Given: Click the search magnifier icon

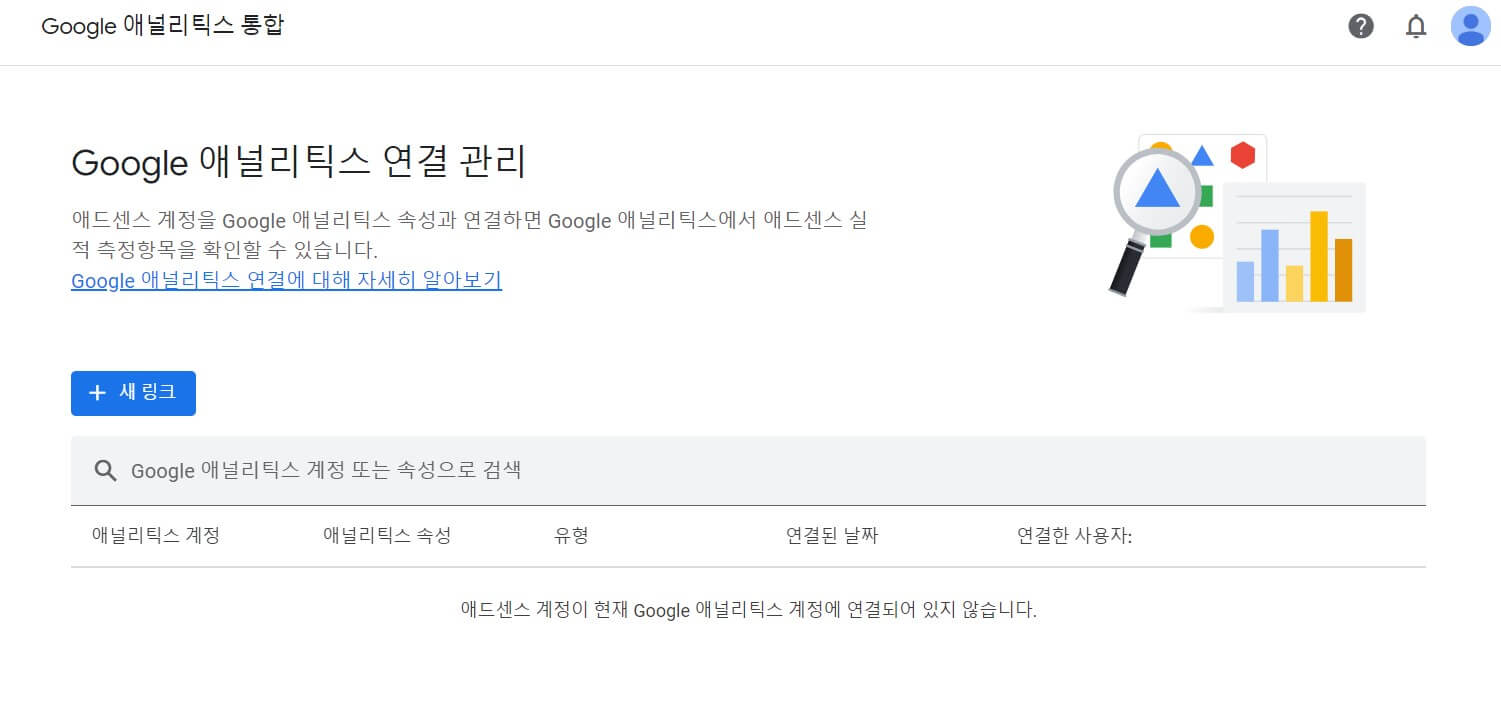Looking at the screenshot, I should (x=105, y=470).
